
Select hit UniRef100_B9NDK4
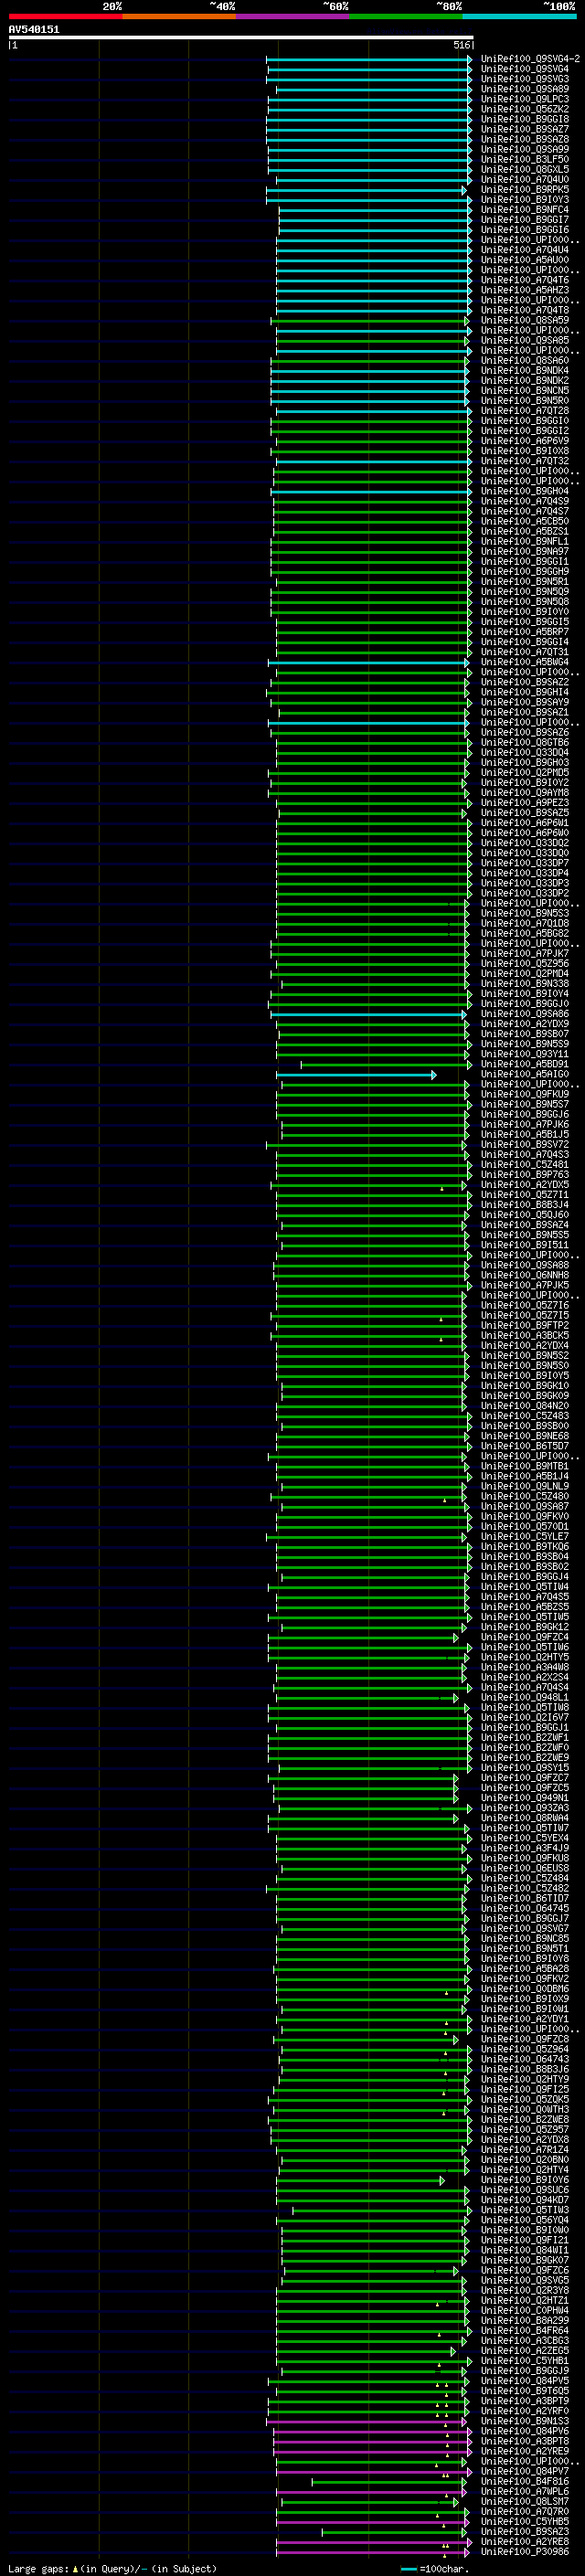click(525, 370)
